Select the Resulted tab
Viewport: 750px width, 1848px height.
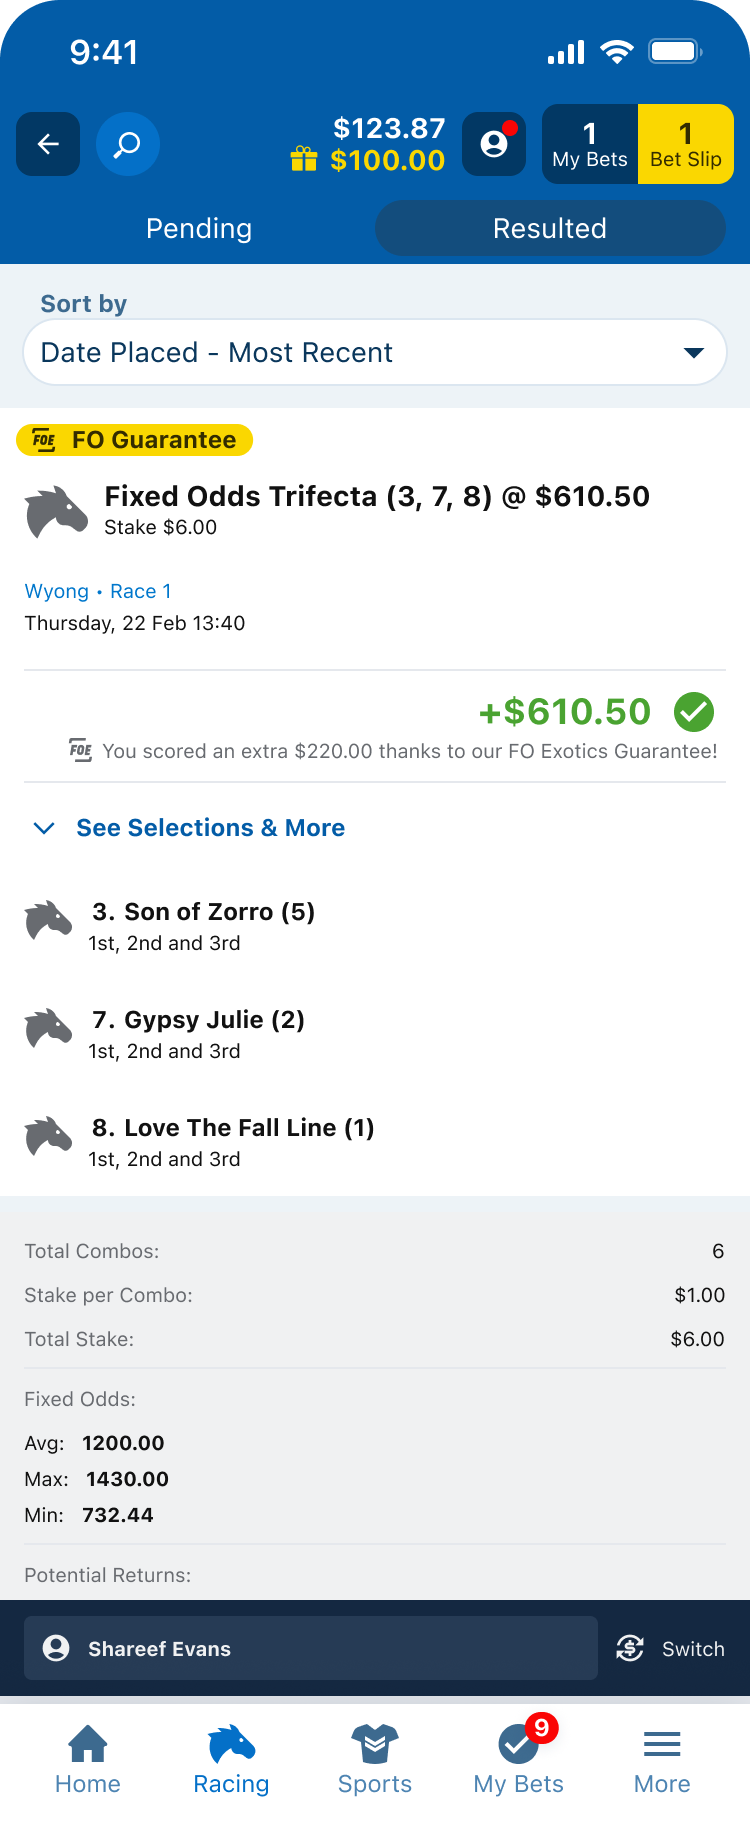[x=550, y=228]
